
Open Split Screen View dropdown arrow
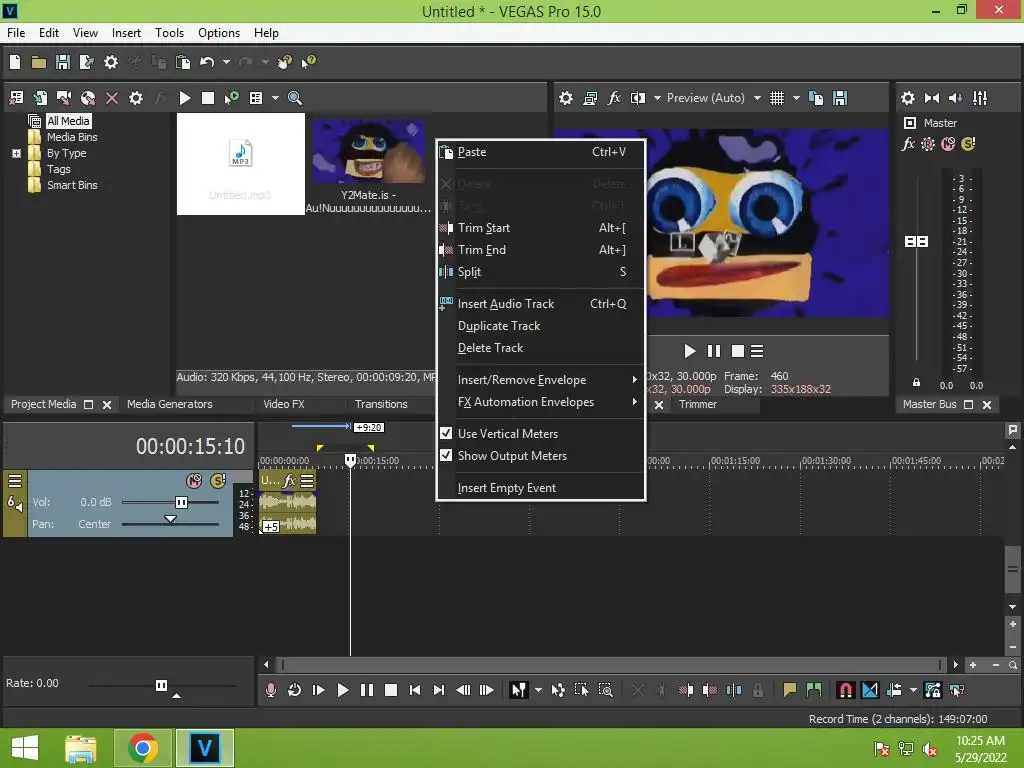[657, 98]
